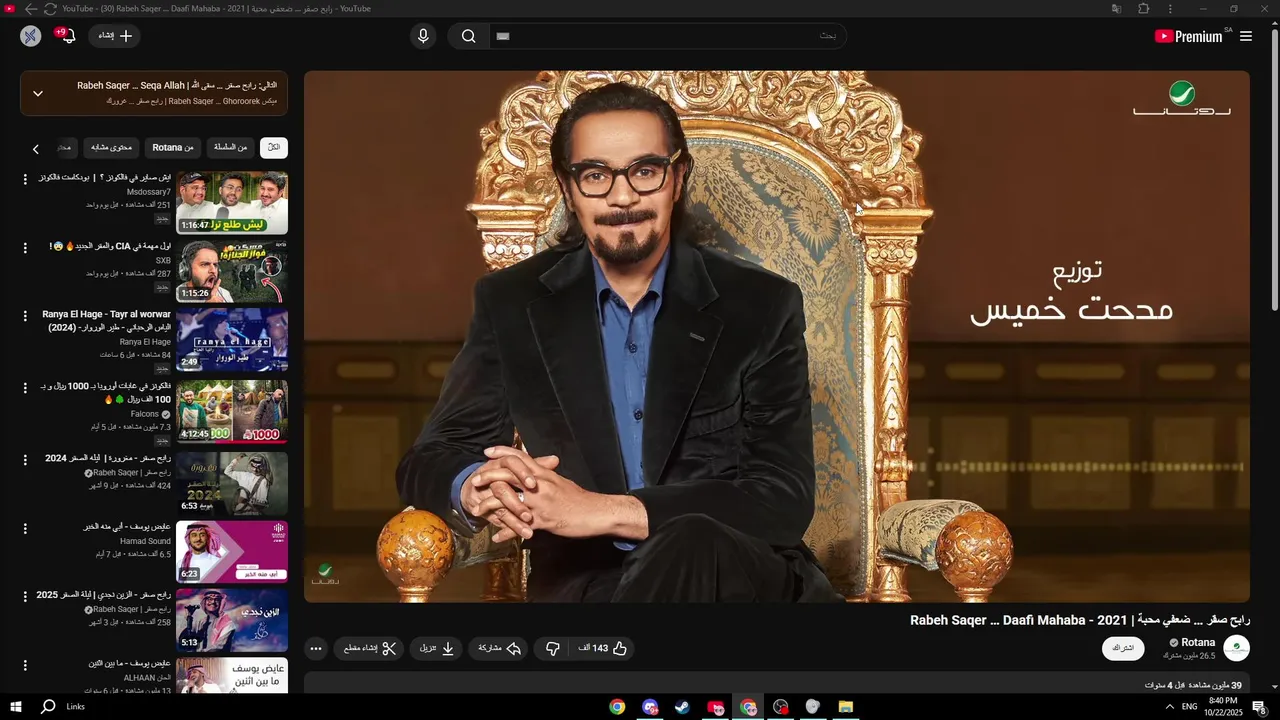Open Rabeh Saqer Seqa Allah up-next title
1280x720 pixels.
coord(176,86)
